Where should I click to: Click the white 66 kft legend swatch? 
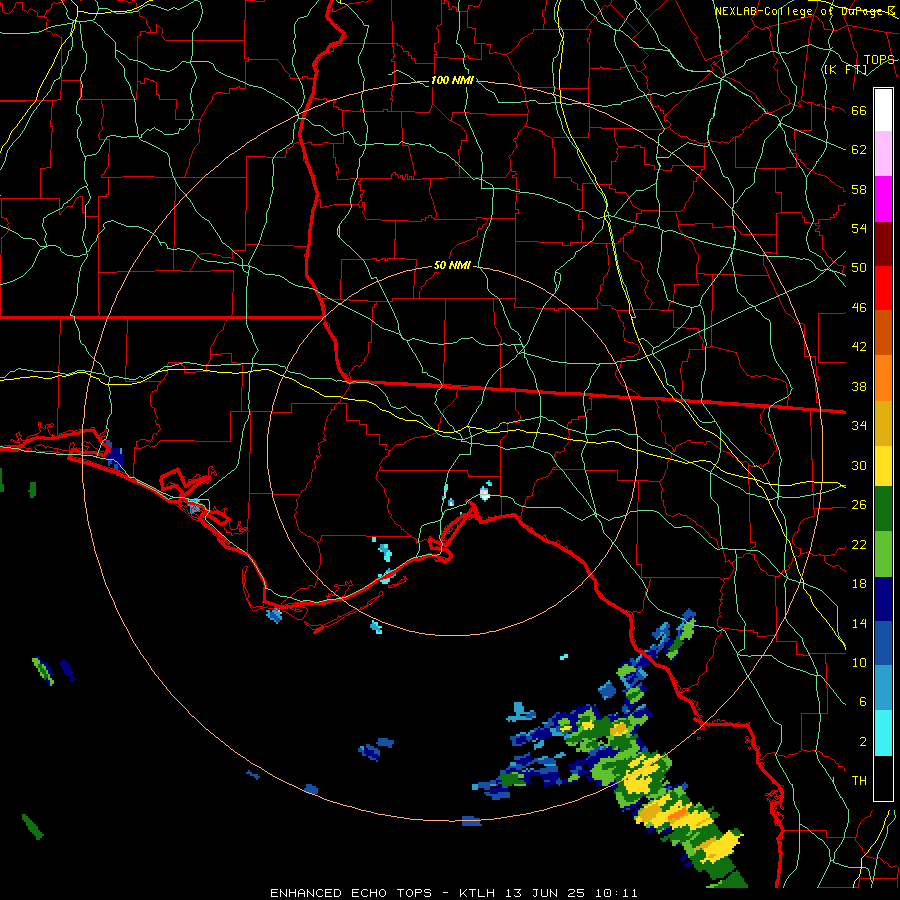[x=883, y=110]
